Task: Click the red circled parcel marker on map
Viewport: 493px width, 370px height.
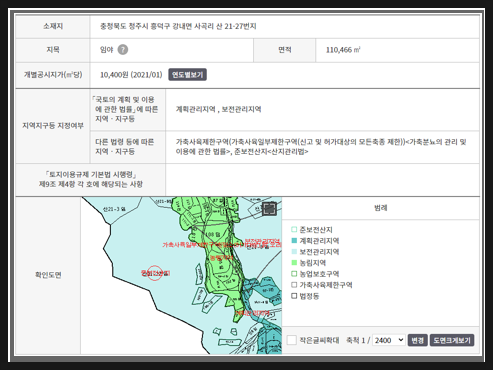Action: point(154,273)
